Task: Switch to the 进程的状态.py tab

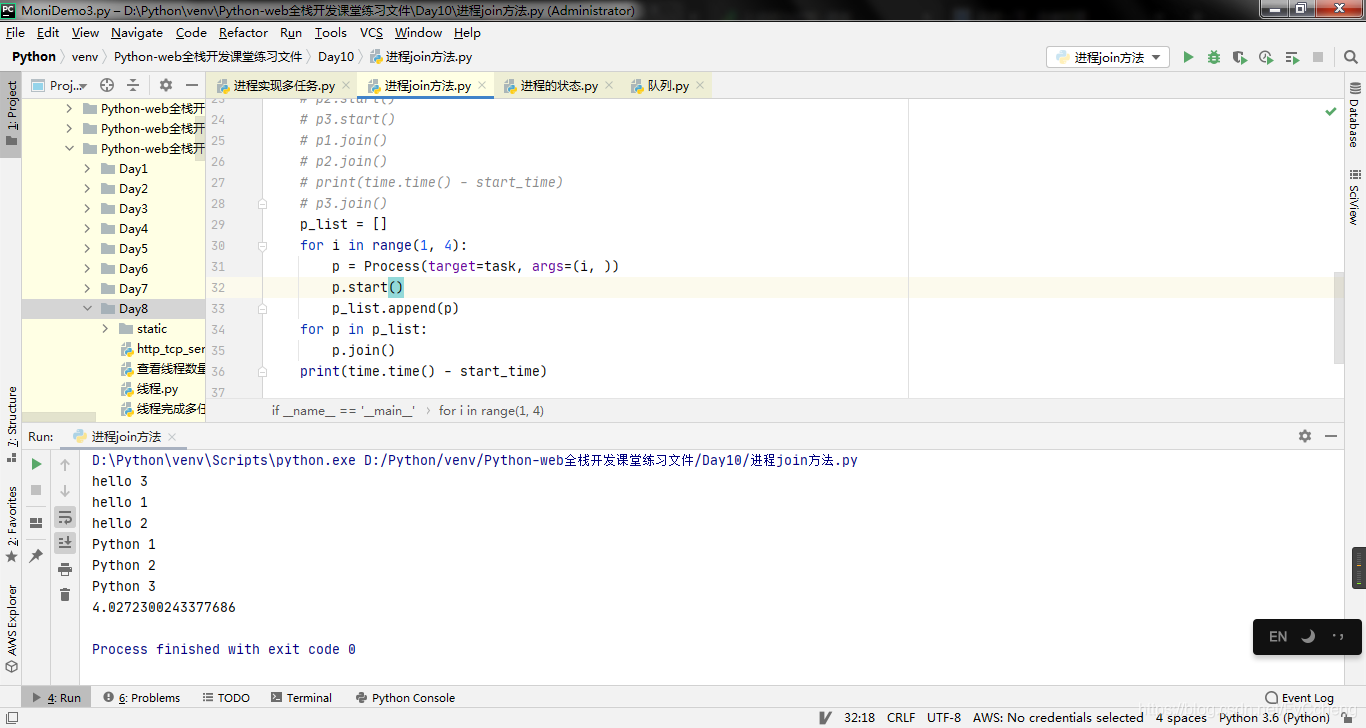Action: pos(558,86)
